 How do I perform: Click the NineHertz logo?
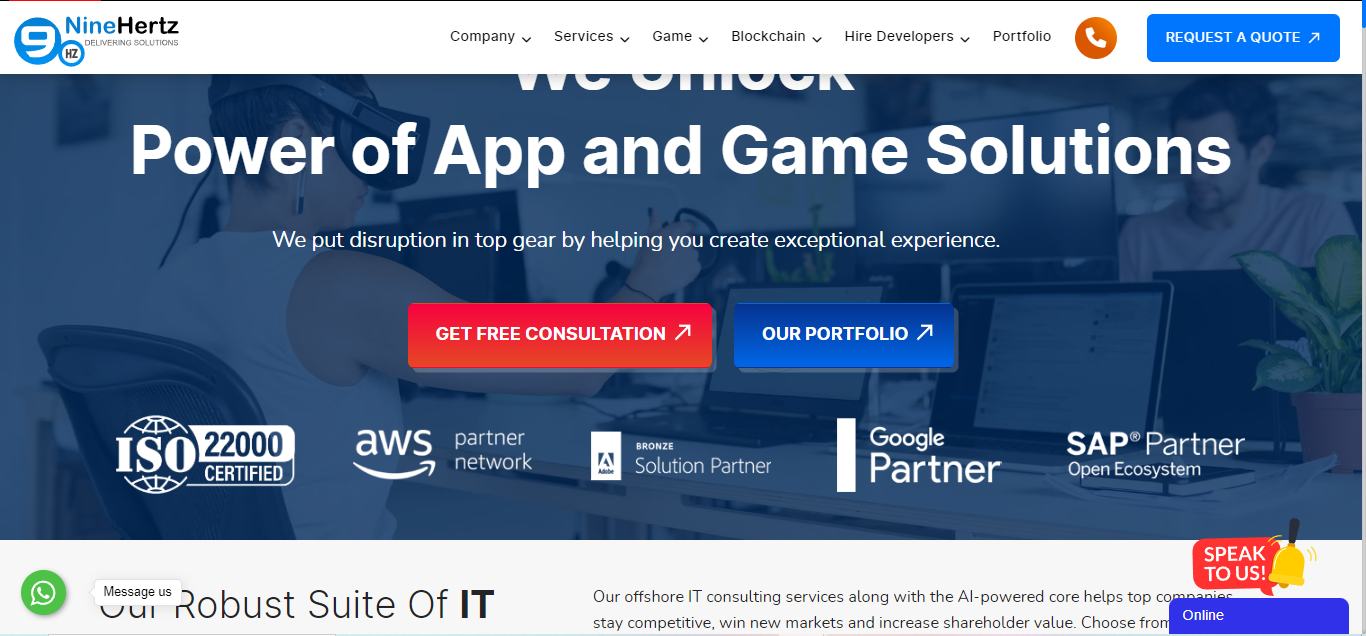click(x=97, y=39)
